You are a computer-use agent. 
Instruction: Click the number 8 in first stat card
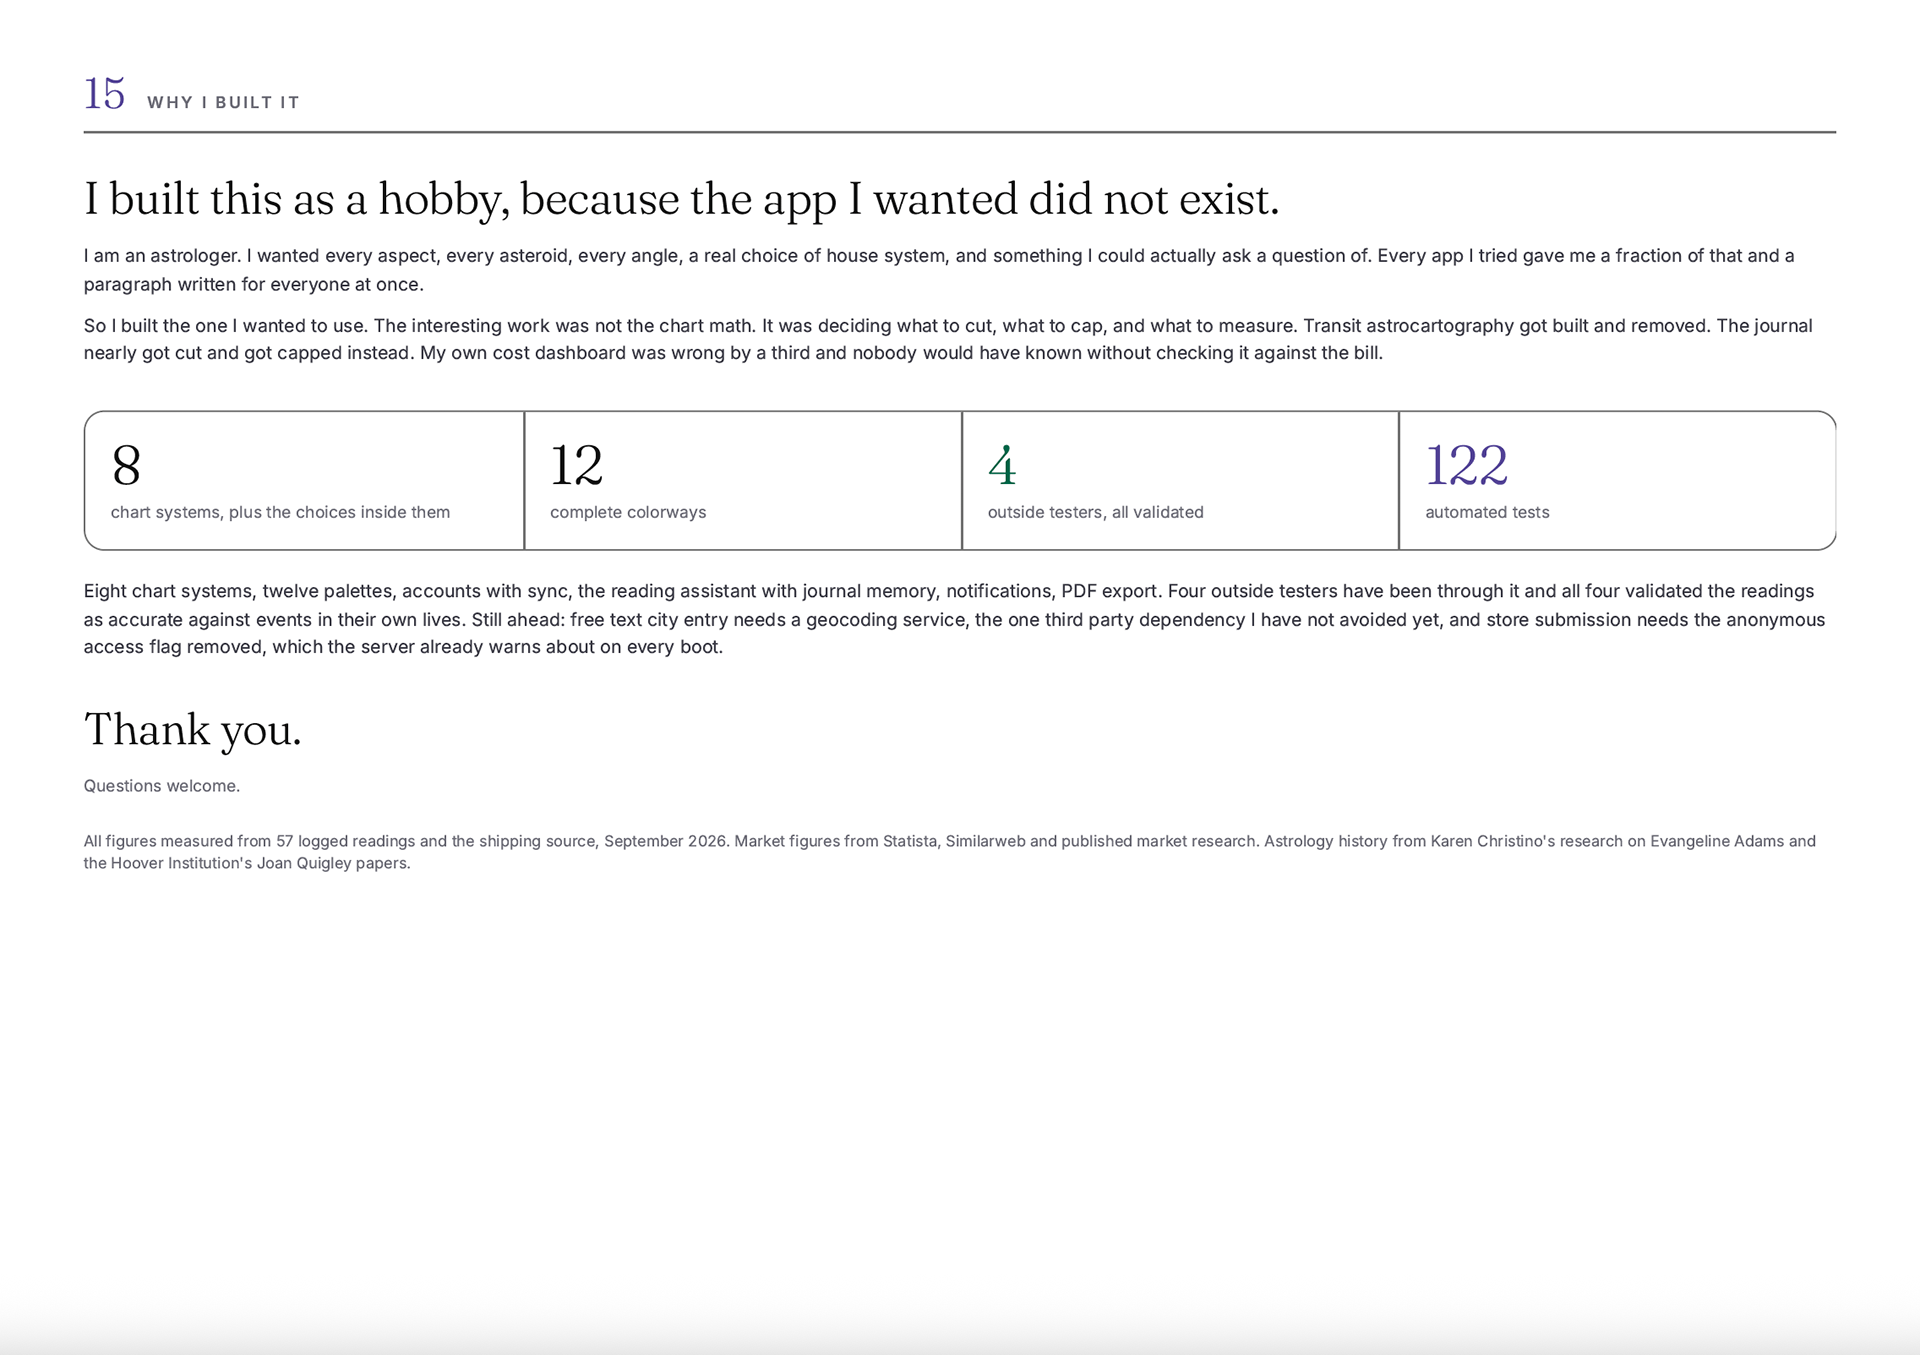tap(126, 465)
